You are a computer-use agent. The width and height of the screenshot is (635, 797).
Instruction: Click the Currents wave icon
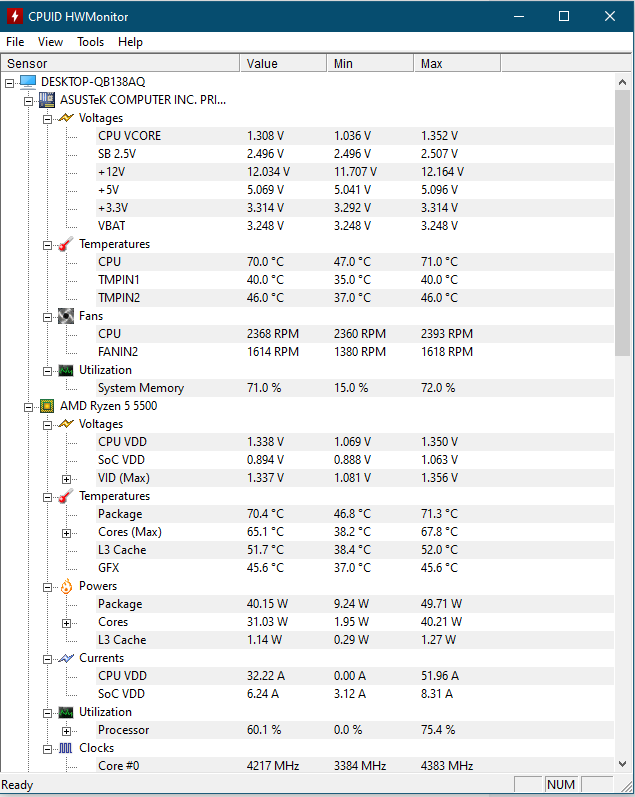click(x=66, y=658)
